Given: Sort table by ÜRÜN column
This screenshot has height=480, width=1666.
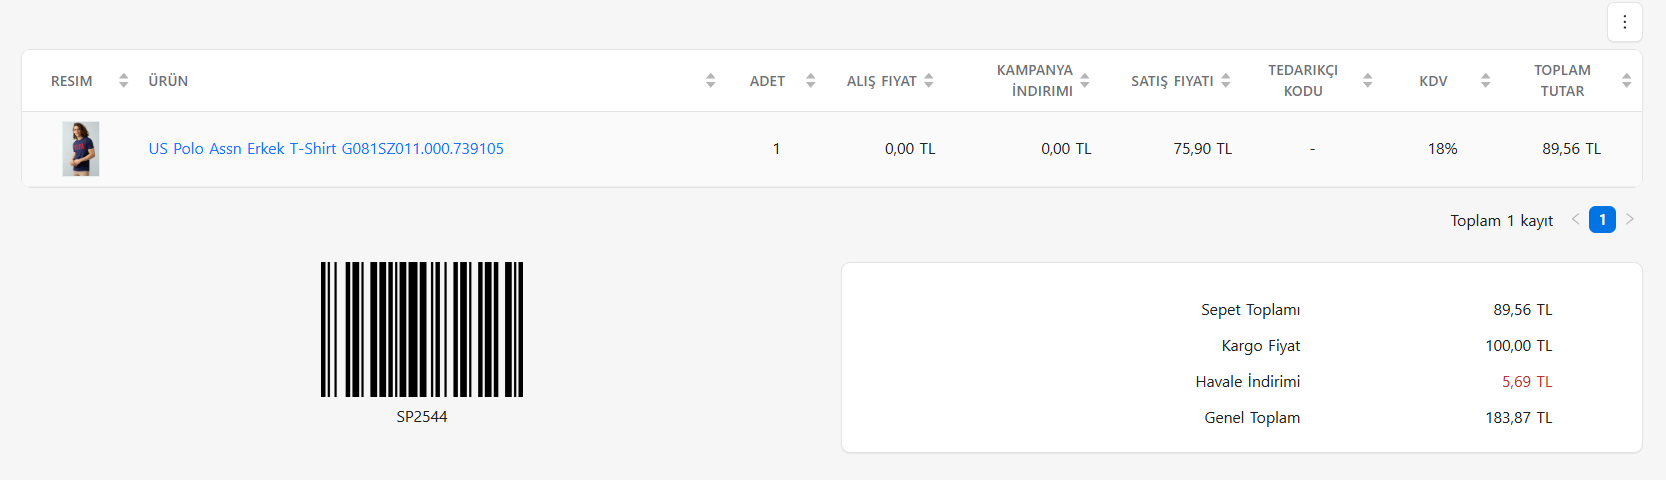Looking at the screenshot, I should [x=710, y=81].
